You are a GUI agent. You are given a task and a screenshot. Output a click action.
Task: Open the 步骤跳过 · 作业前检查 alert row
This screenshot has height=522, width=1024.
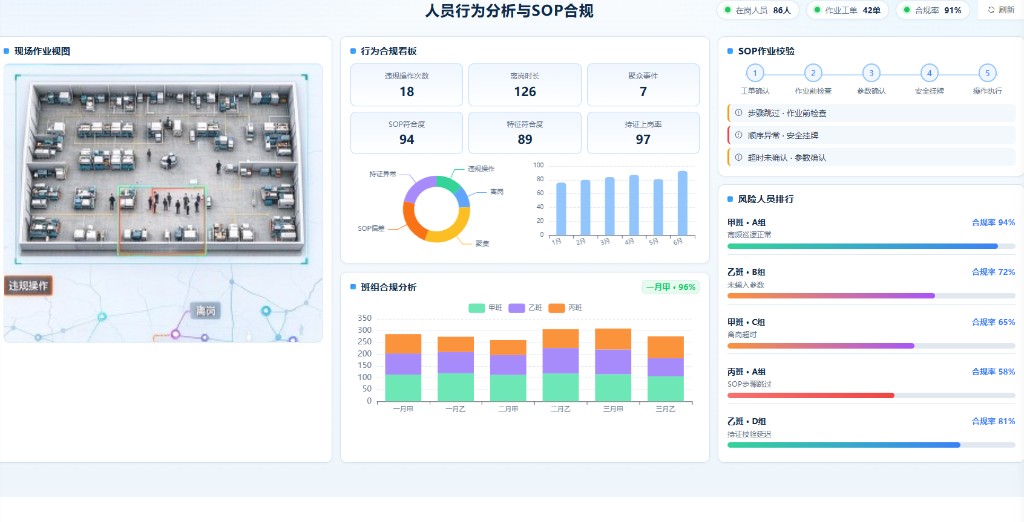[871, 113]
